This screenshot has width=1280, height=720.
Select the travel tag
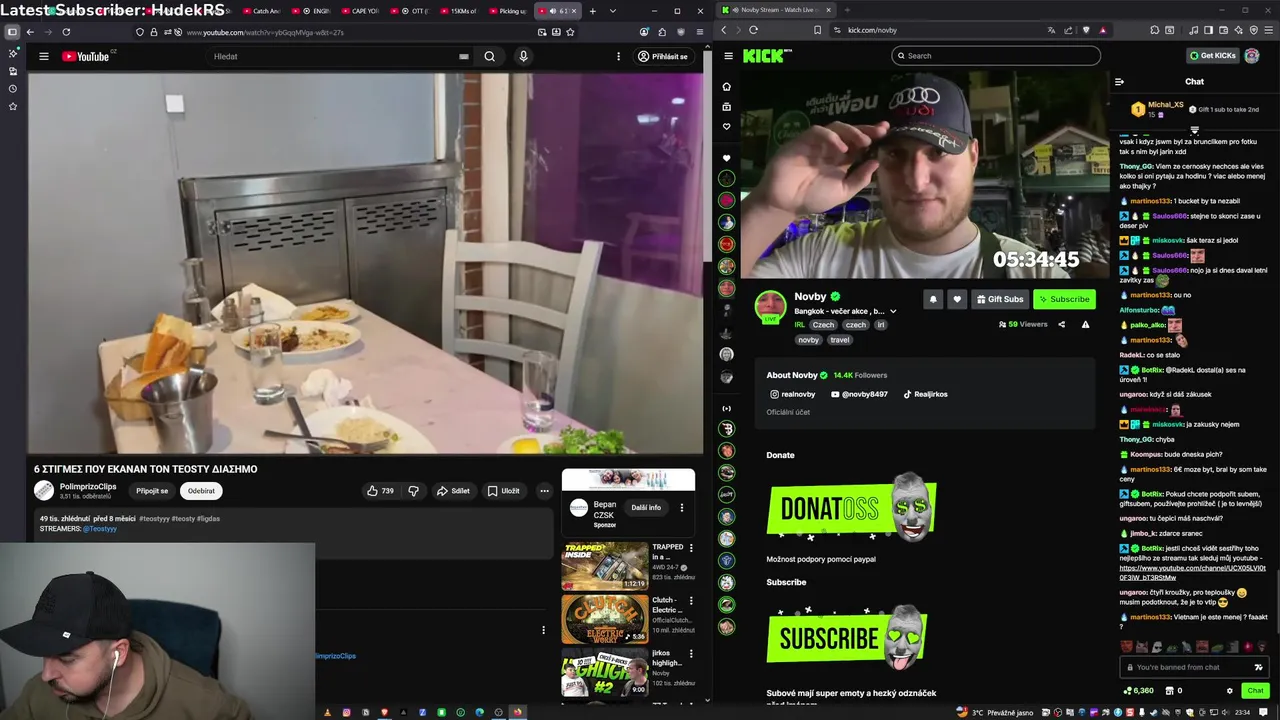[x=840, y=339]
